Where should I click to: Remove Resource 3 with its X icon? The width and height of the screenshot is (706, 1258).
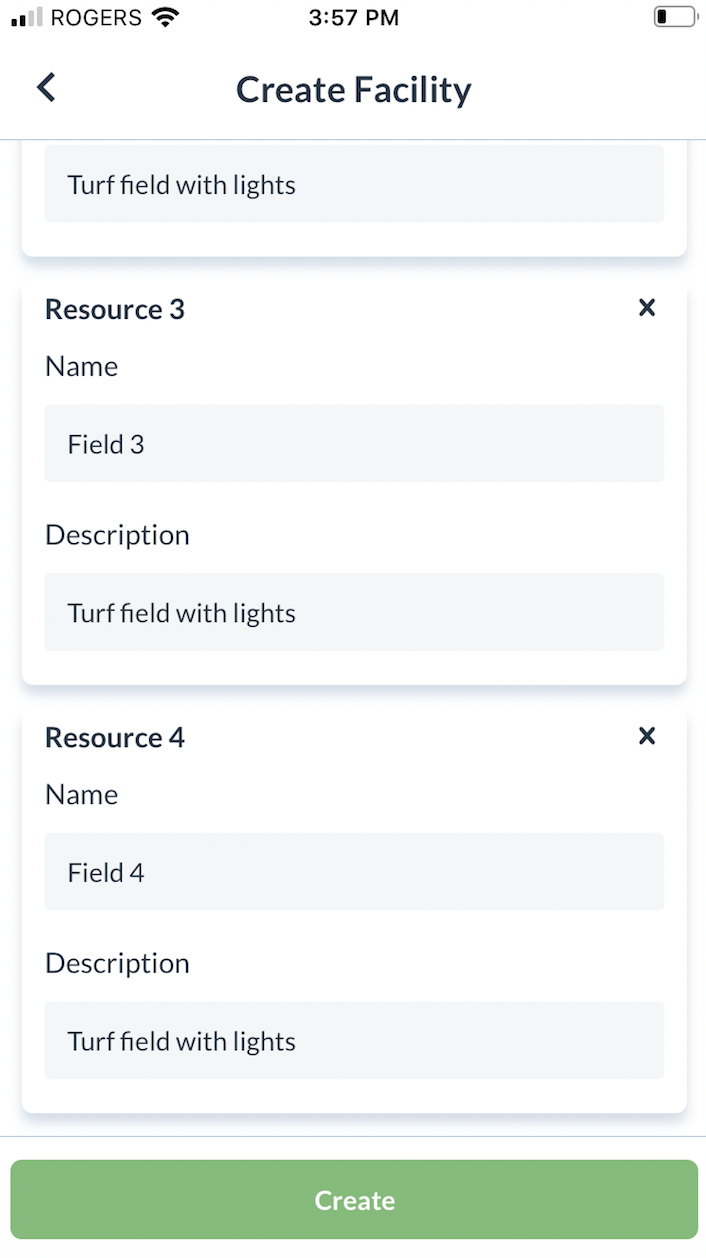pyautogui.click(x=647, y=308)
